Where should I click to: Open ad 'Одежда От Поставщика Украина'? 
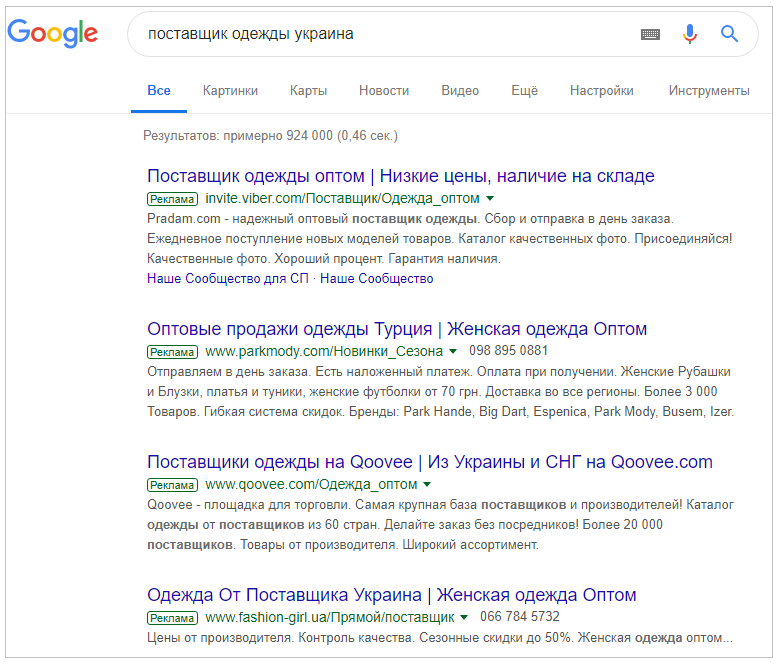[x=391, y=595]
